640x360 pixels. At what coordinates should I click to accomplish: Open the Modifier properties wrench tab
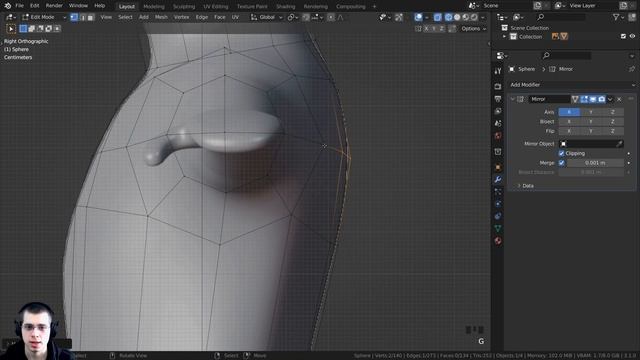pyautogui.click(x=498, y=180)
